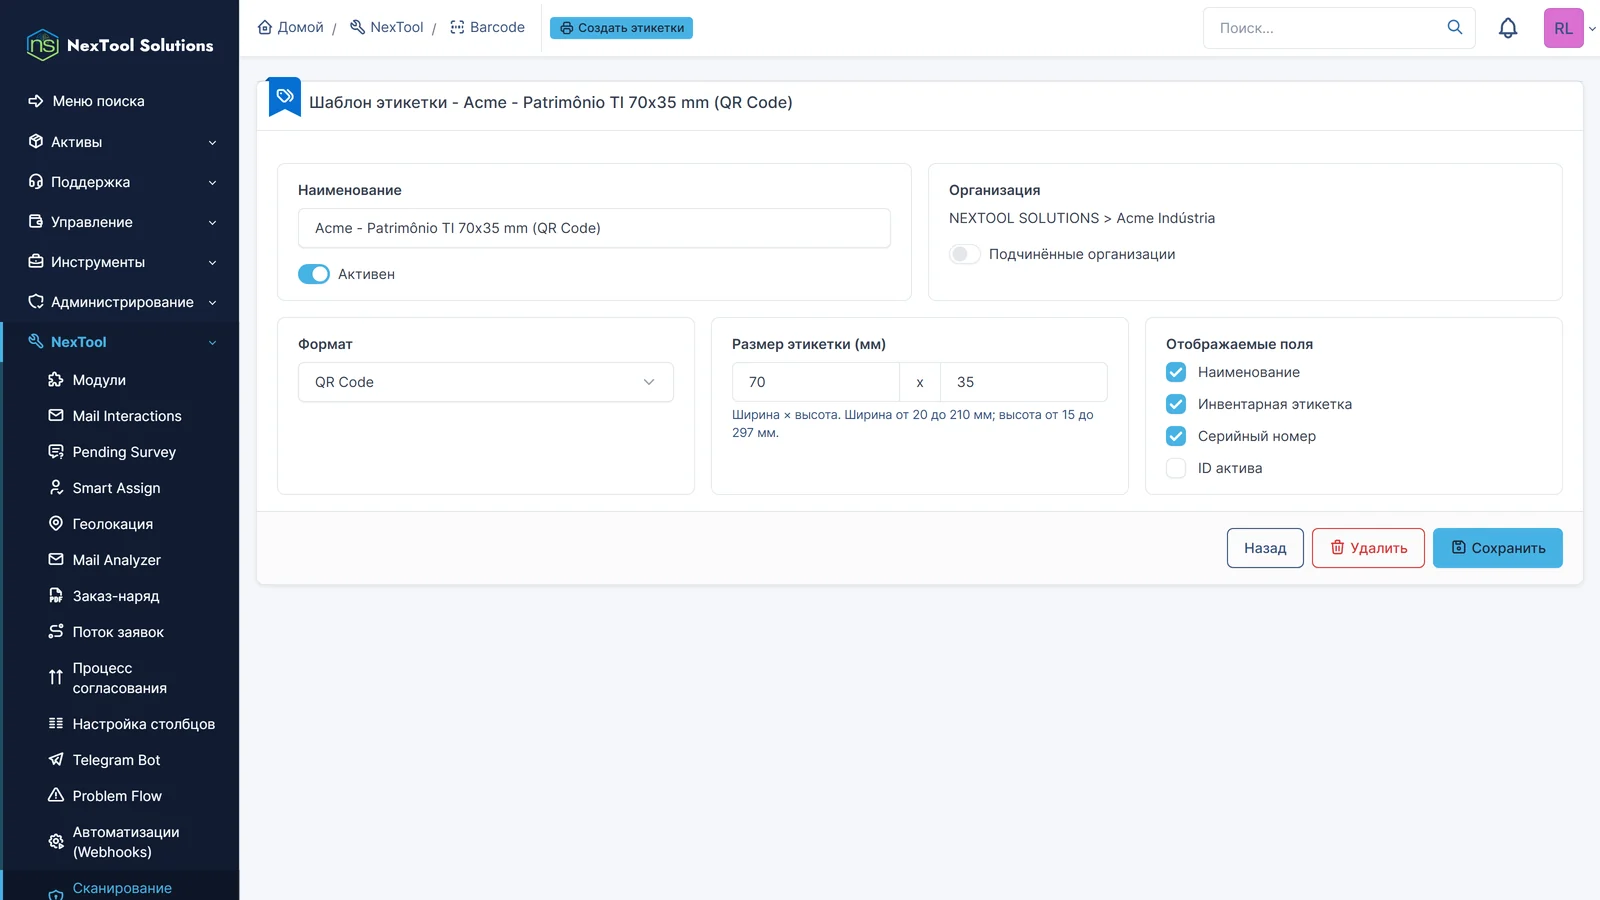Screen dimensions: 1600x900
Task: Expand the Управление sidebar section
Action: tap(121, 222)
